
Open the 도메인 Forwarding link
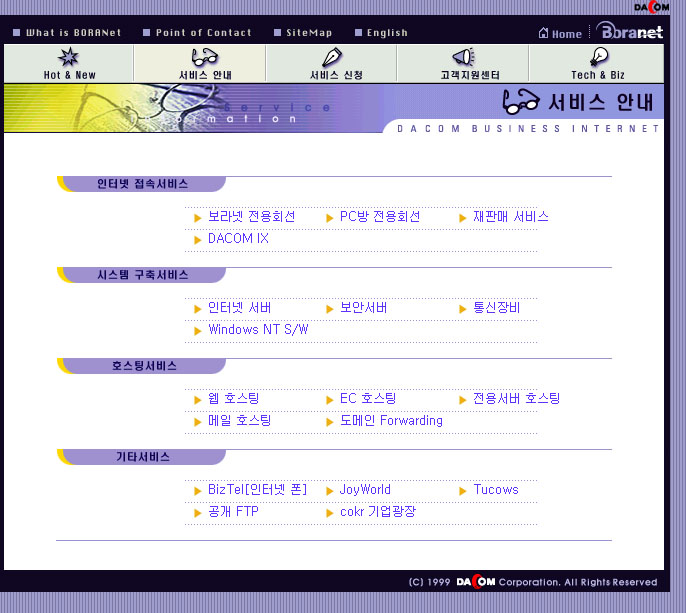(391, 420)
